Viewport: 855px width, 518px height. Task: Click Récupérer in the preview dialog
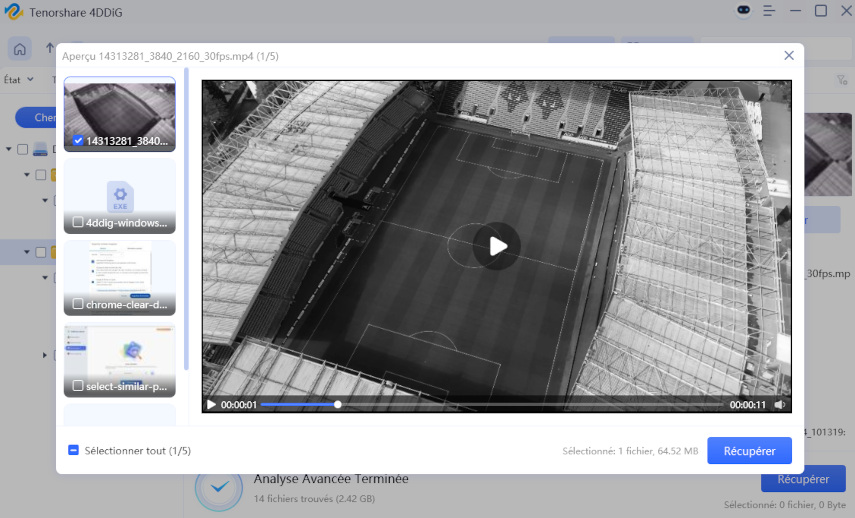749,451
